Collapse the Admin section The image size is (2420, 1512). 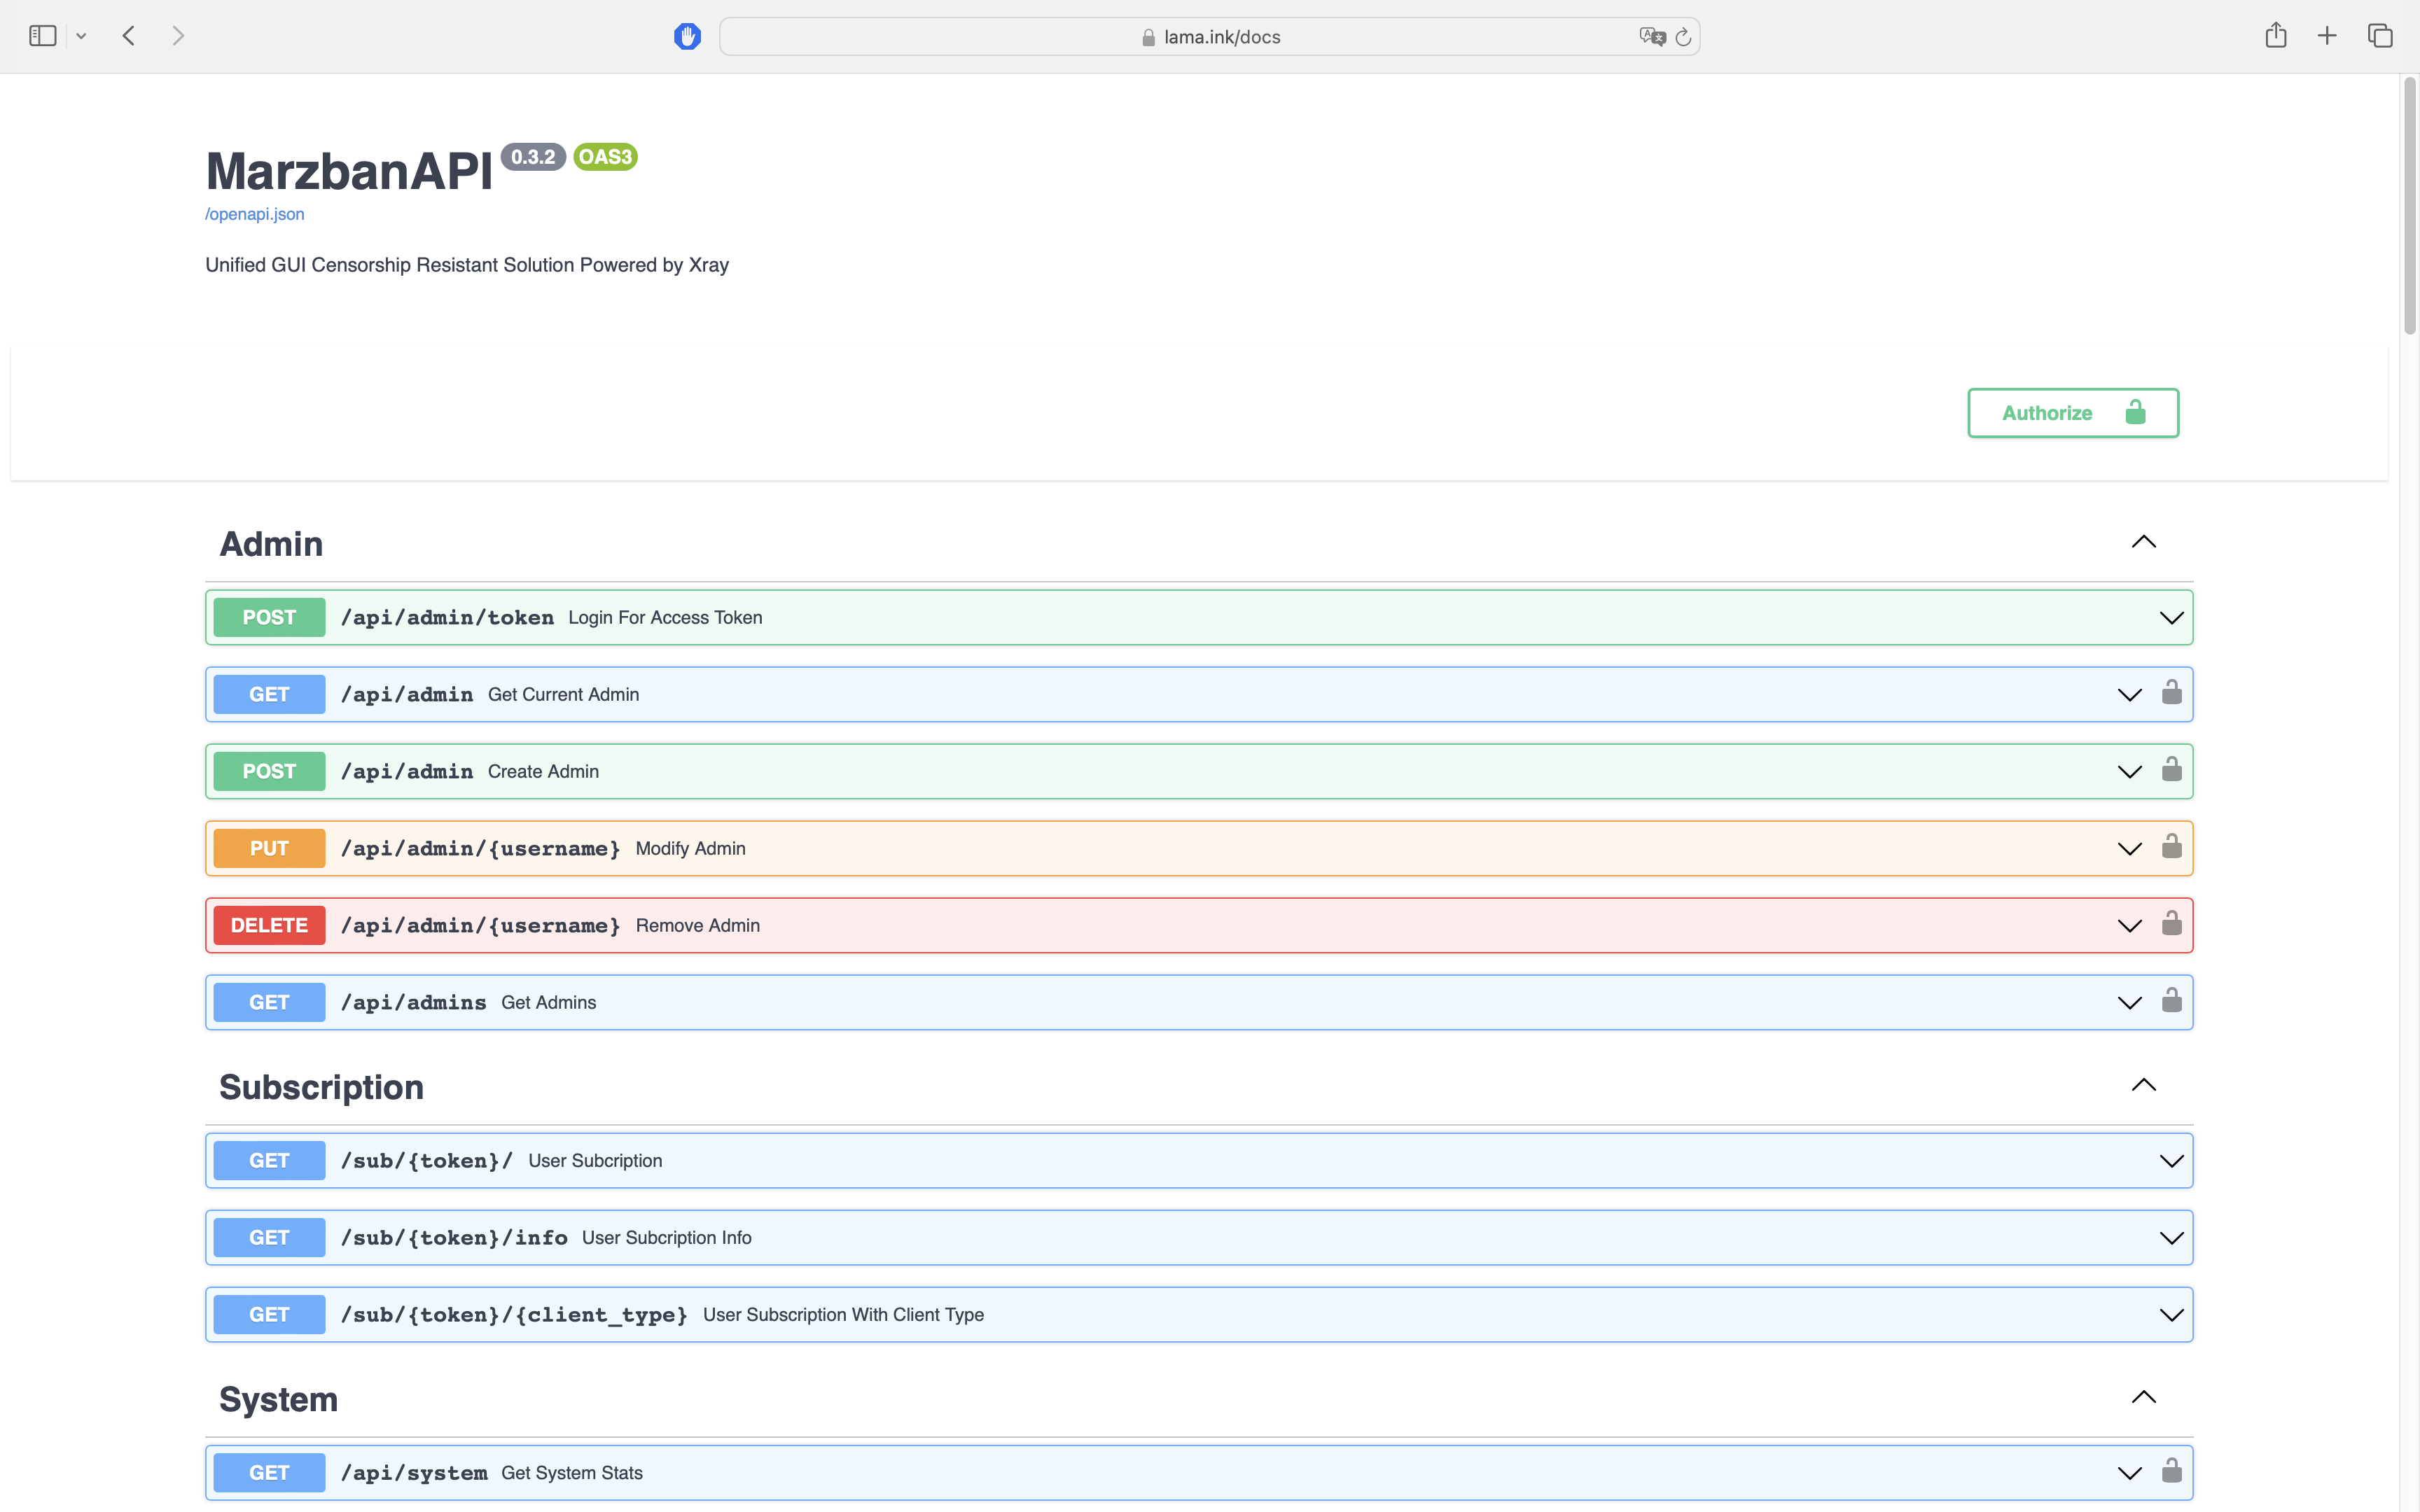click(2143, 542)
